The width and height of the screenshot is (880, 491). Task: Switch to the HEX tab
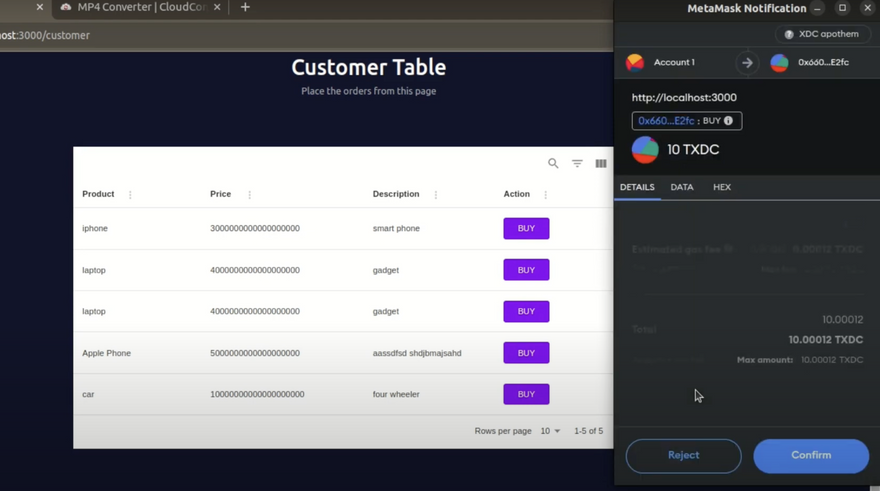tap(722, 187)
